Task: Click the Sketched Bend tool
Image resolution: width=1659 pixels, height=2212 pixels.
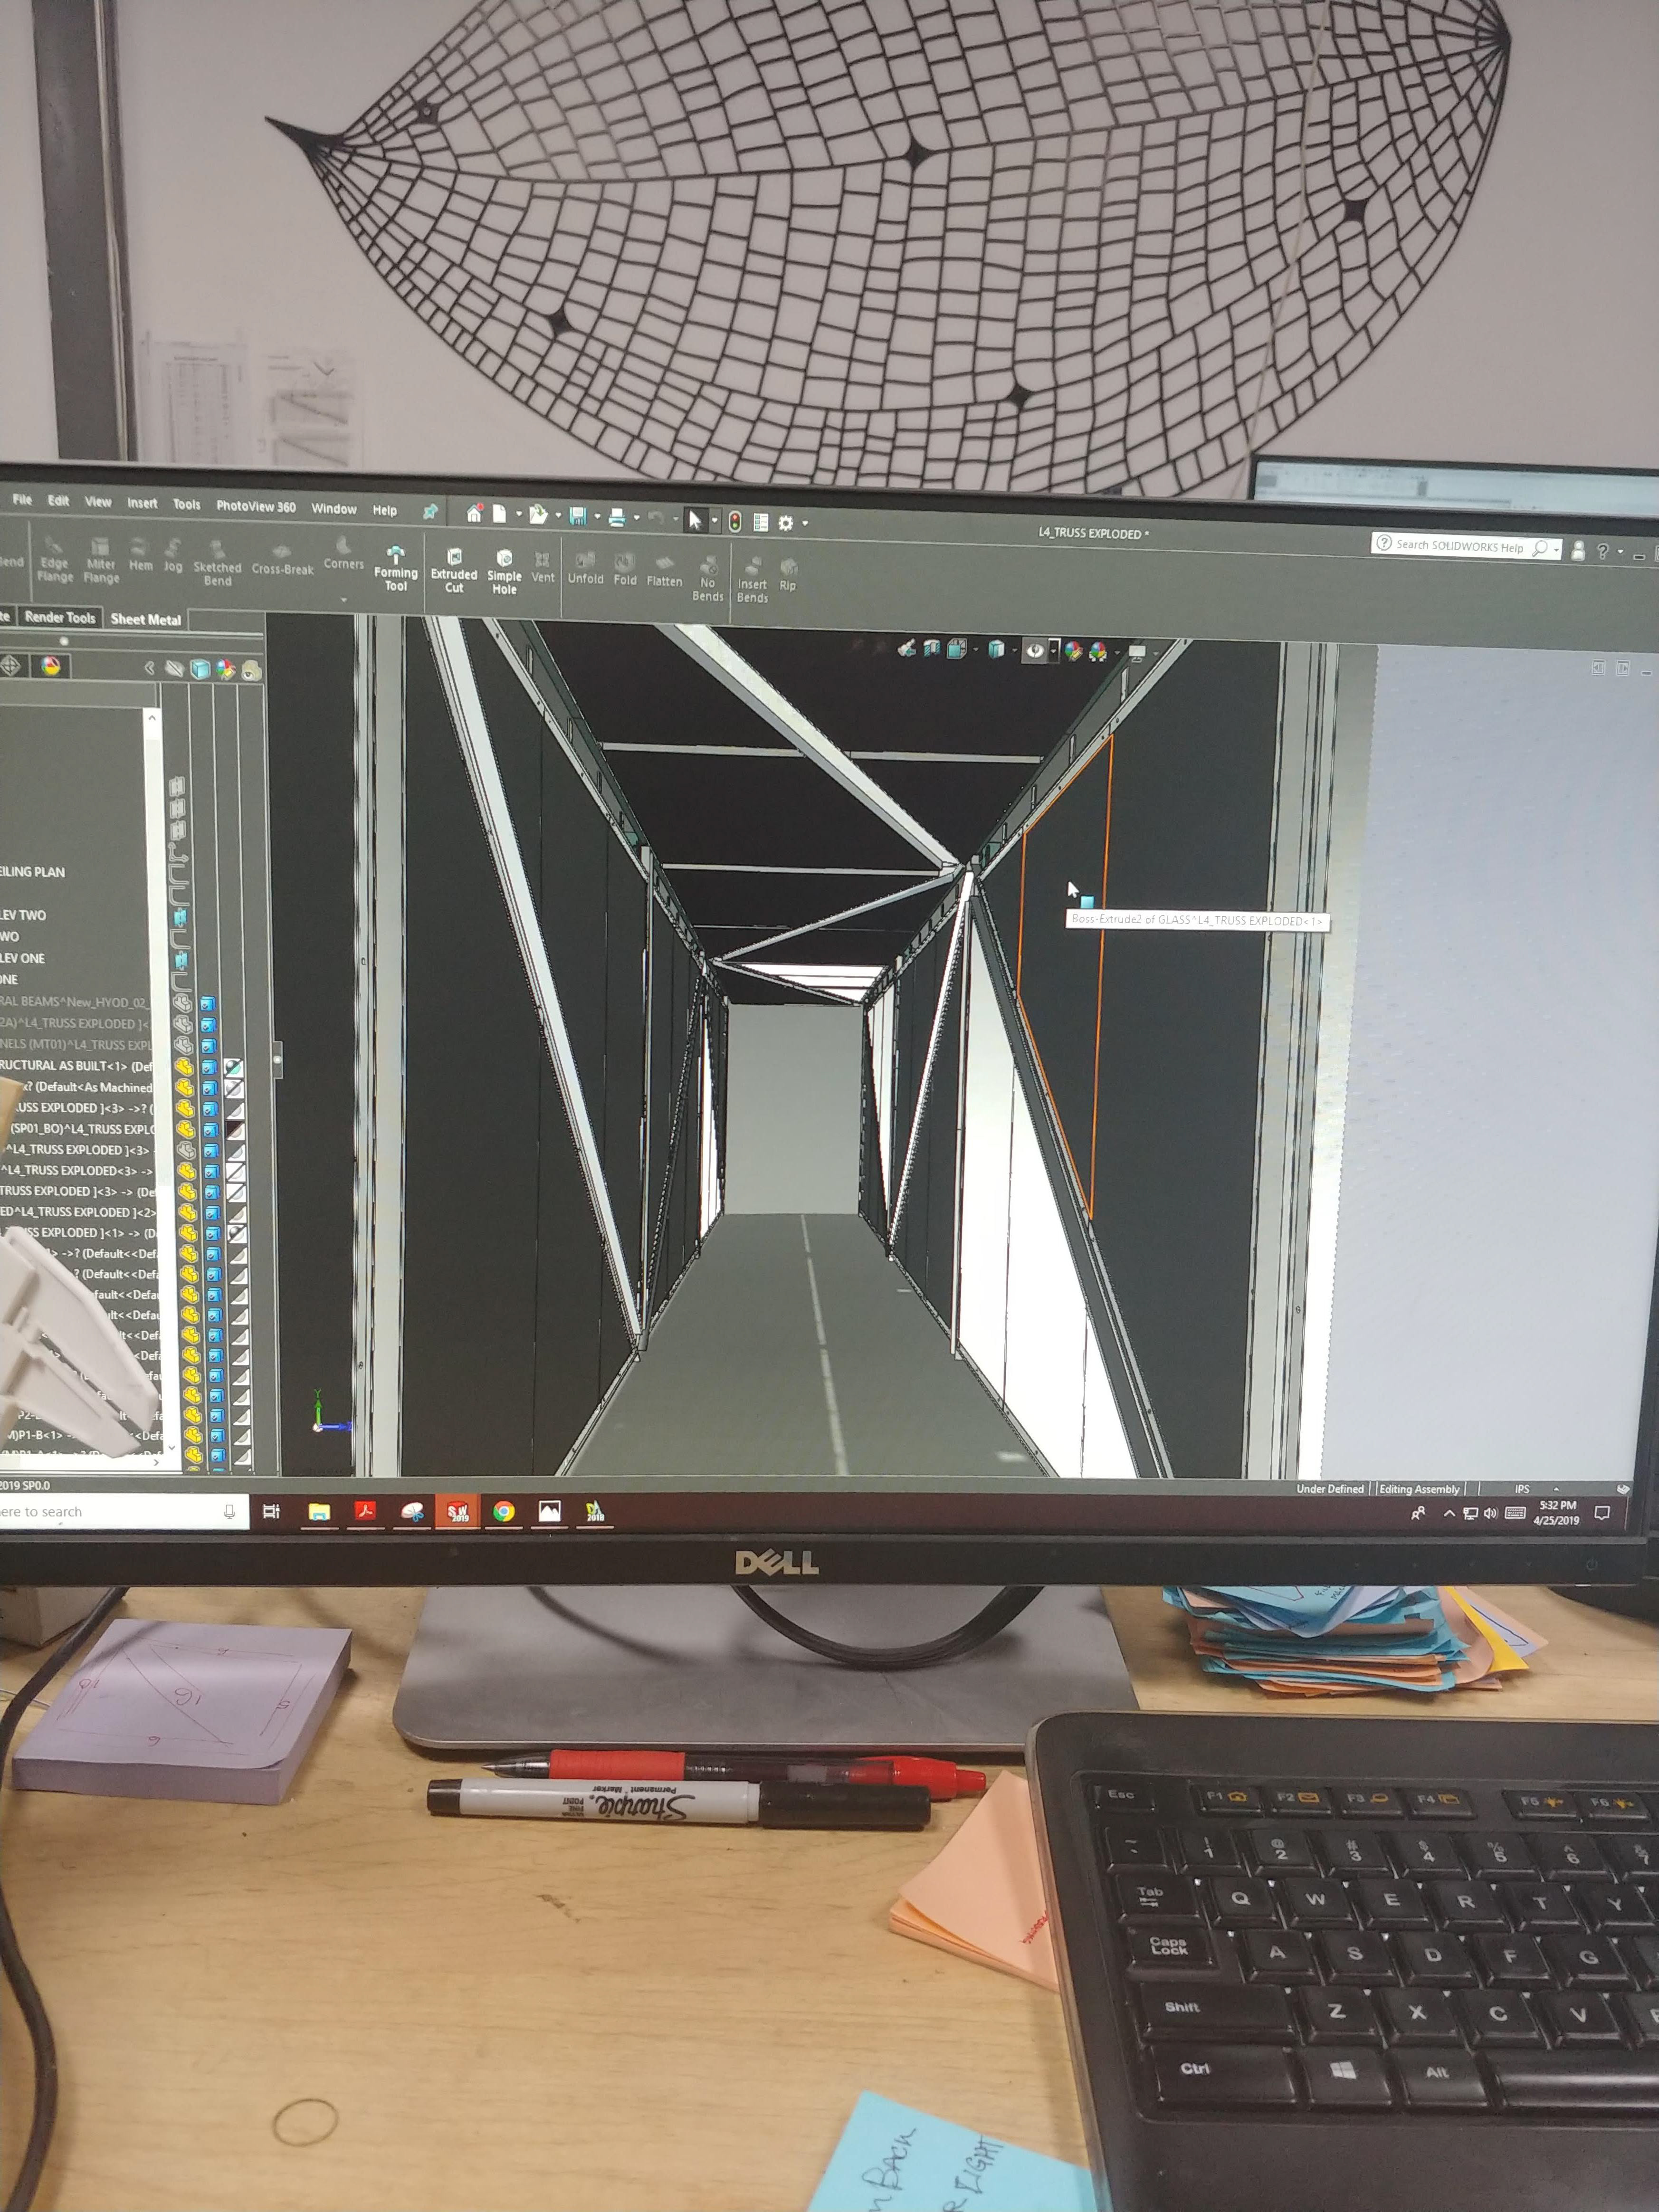Action: click(x=217, y=563)
